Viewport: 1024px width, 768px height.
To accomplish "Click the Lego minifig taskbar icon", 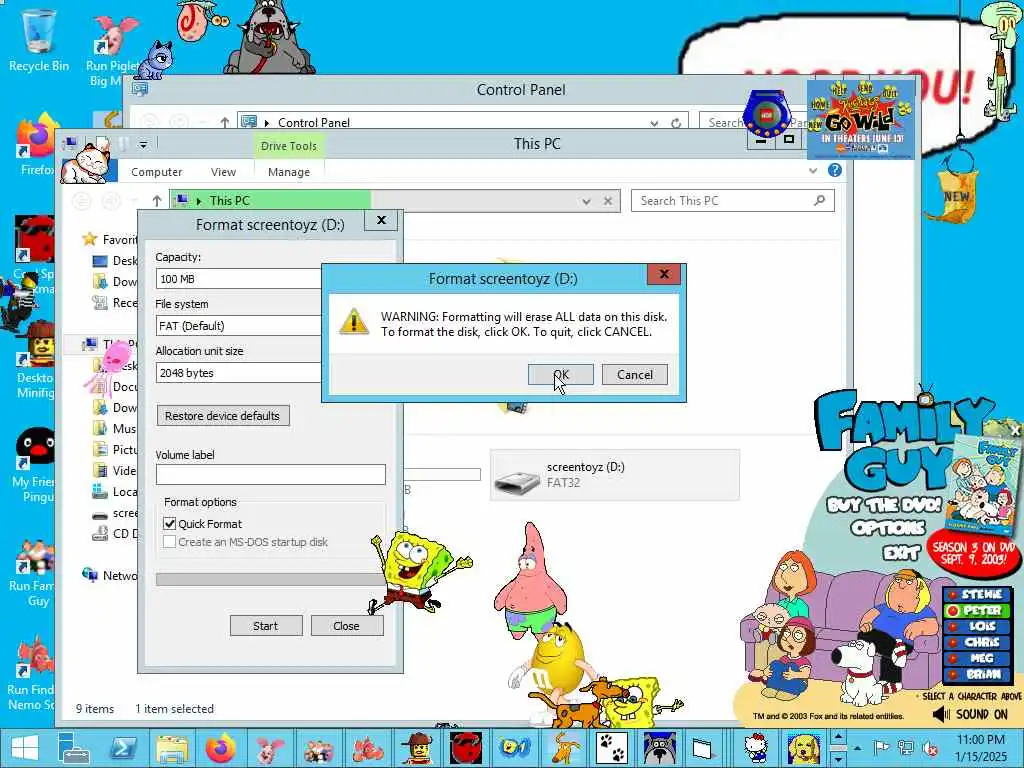I will 416,748.
